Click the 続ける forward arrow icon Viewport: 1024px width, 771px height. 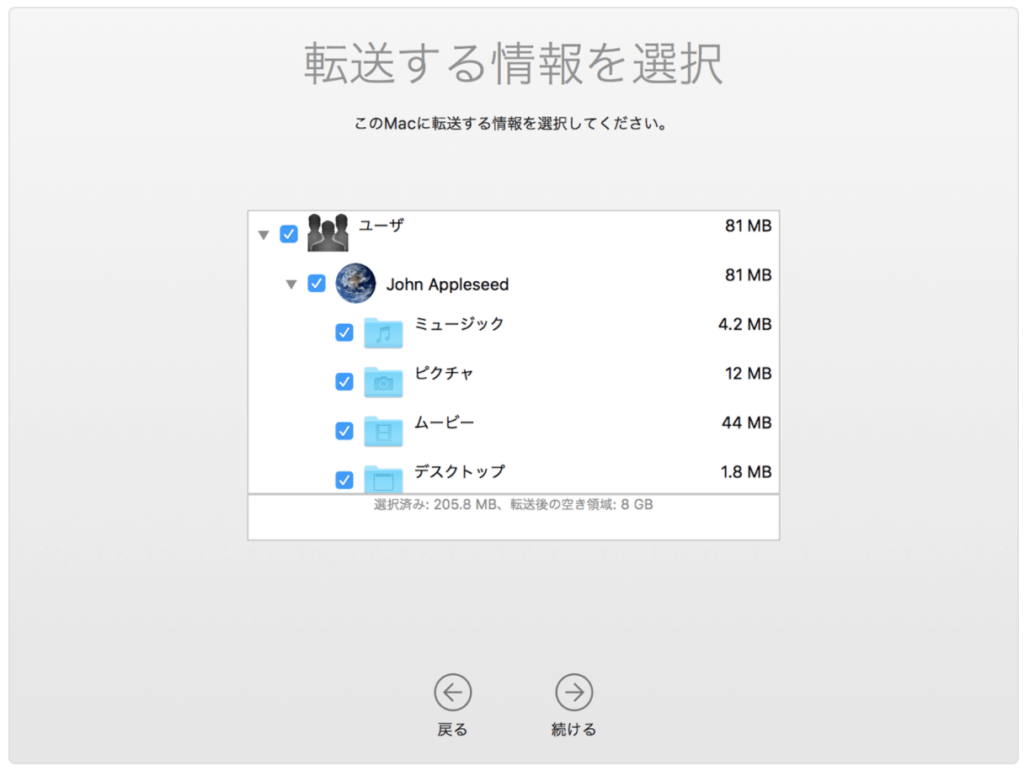point(574,692)
